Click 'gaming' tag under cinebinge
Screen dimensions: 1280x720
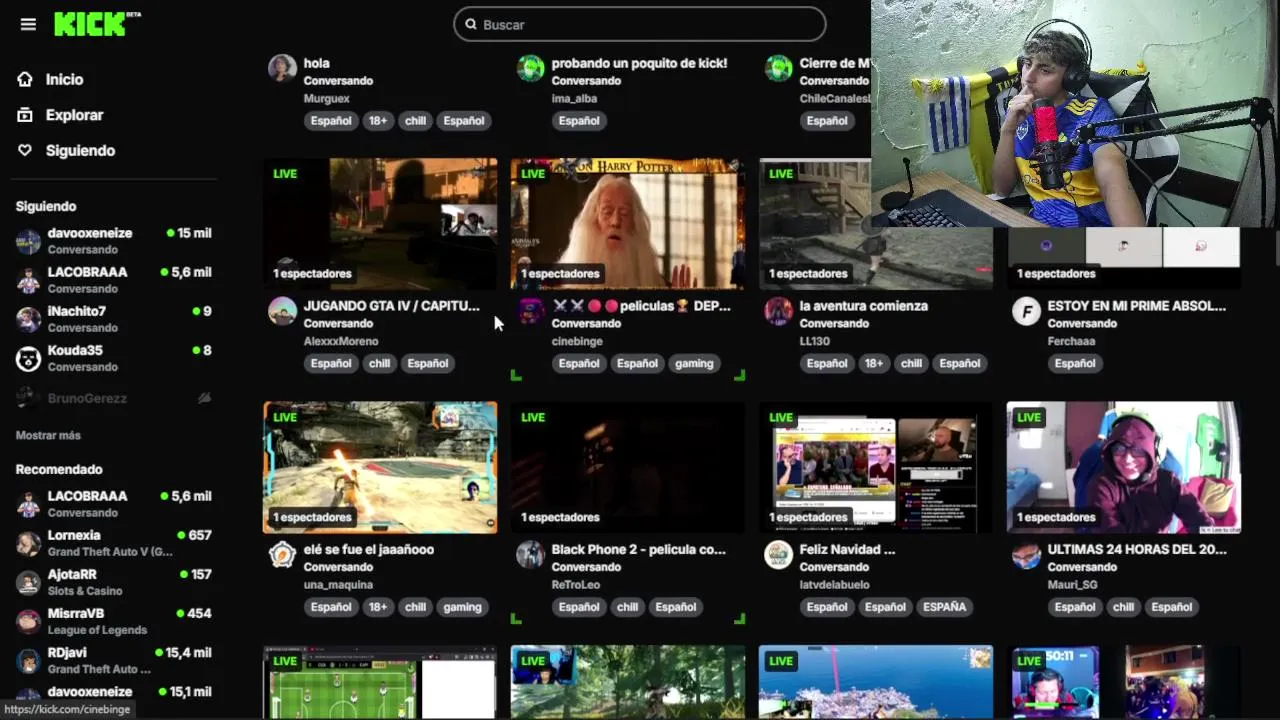(x=694, y=364)
